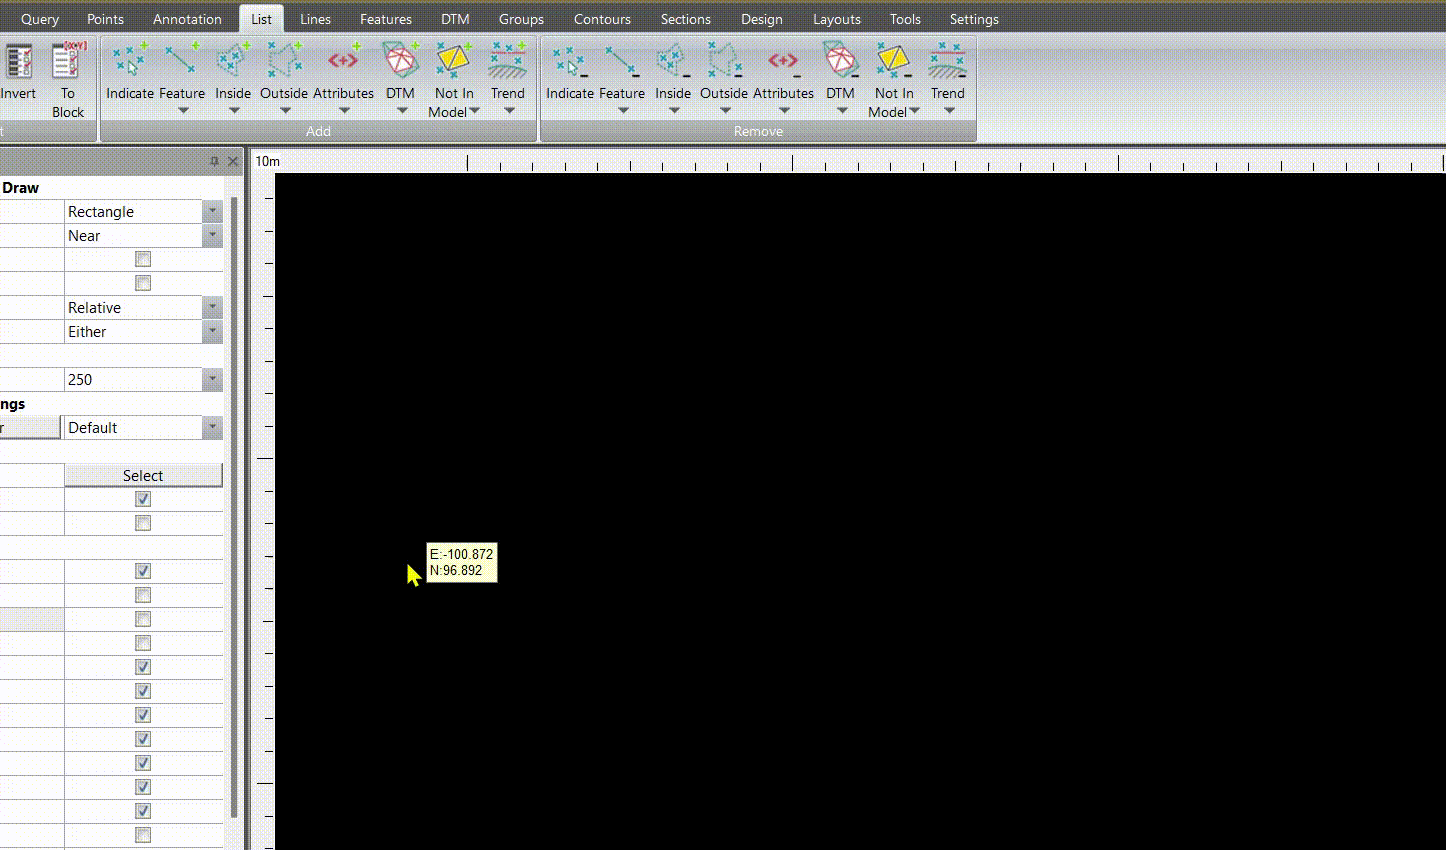1446x850 pixels.
Task: Enable the first checkbox below the Select button
Action: click(x=142, y=498)
